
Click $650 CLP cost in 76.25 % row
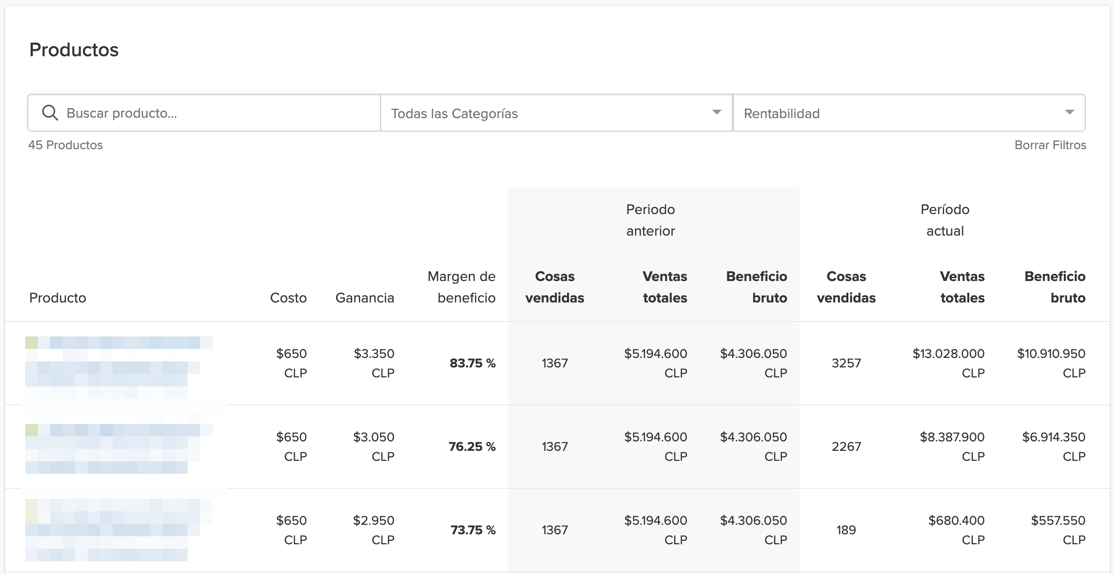pyautogui.click(x=291, y=447)
